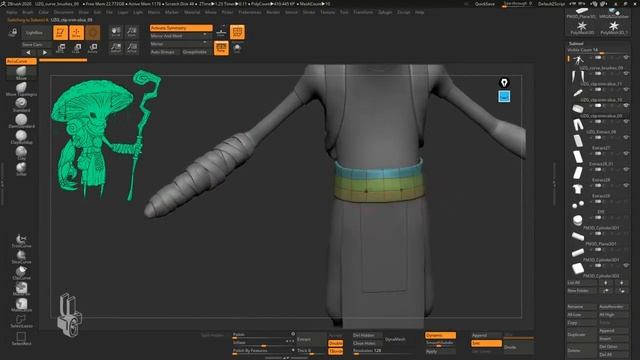
Task: Click the Apply button at the bottom
Action: (x=440, y=351)
